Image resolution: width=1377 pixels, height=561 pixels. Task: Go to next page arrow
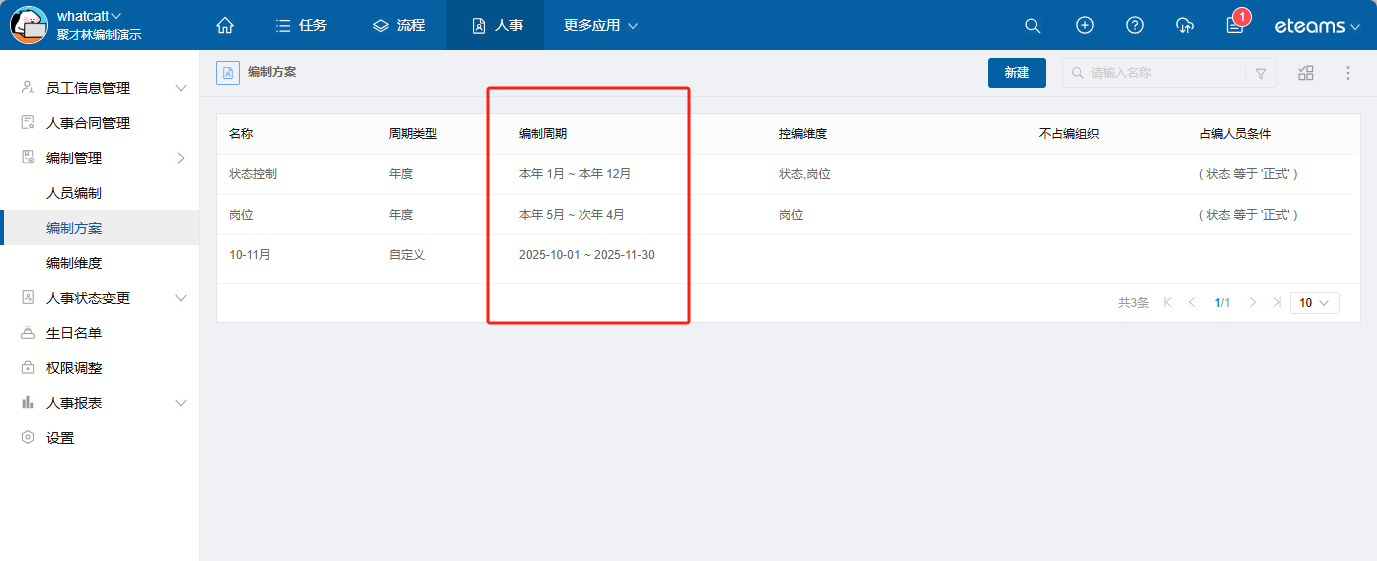pyautogui.click(x=1253, y=302)
